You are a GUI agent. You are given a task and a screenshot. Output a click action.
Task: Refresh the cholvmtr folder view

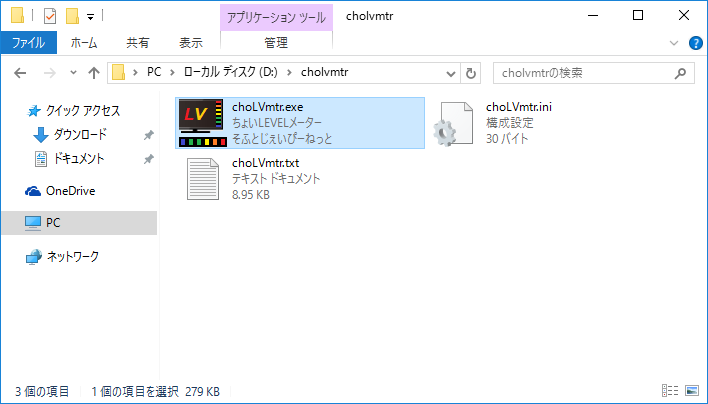click(470, 73)
